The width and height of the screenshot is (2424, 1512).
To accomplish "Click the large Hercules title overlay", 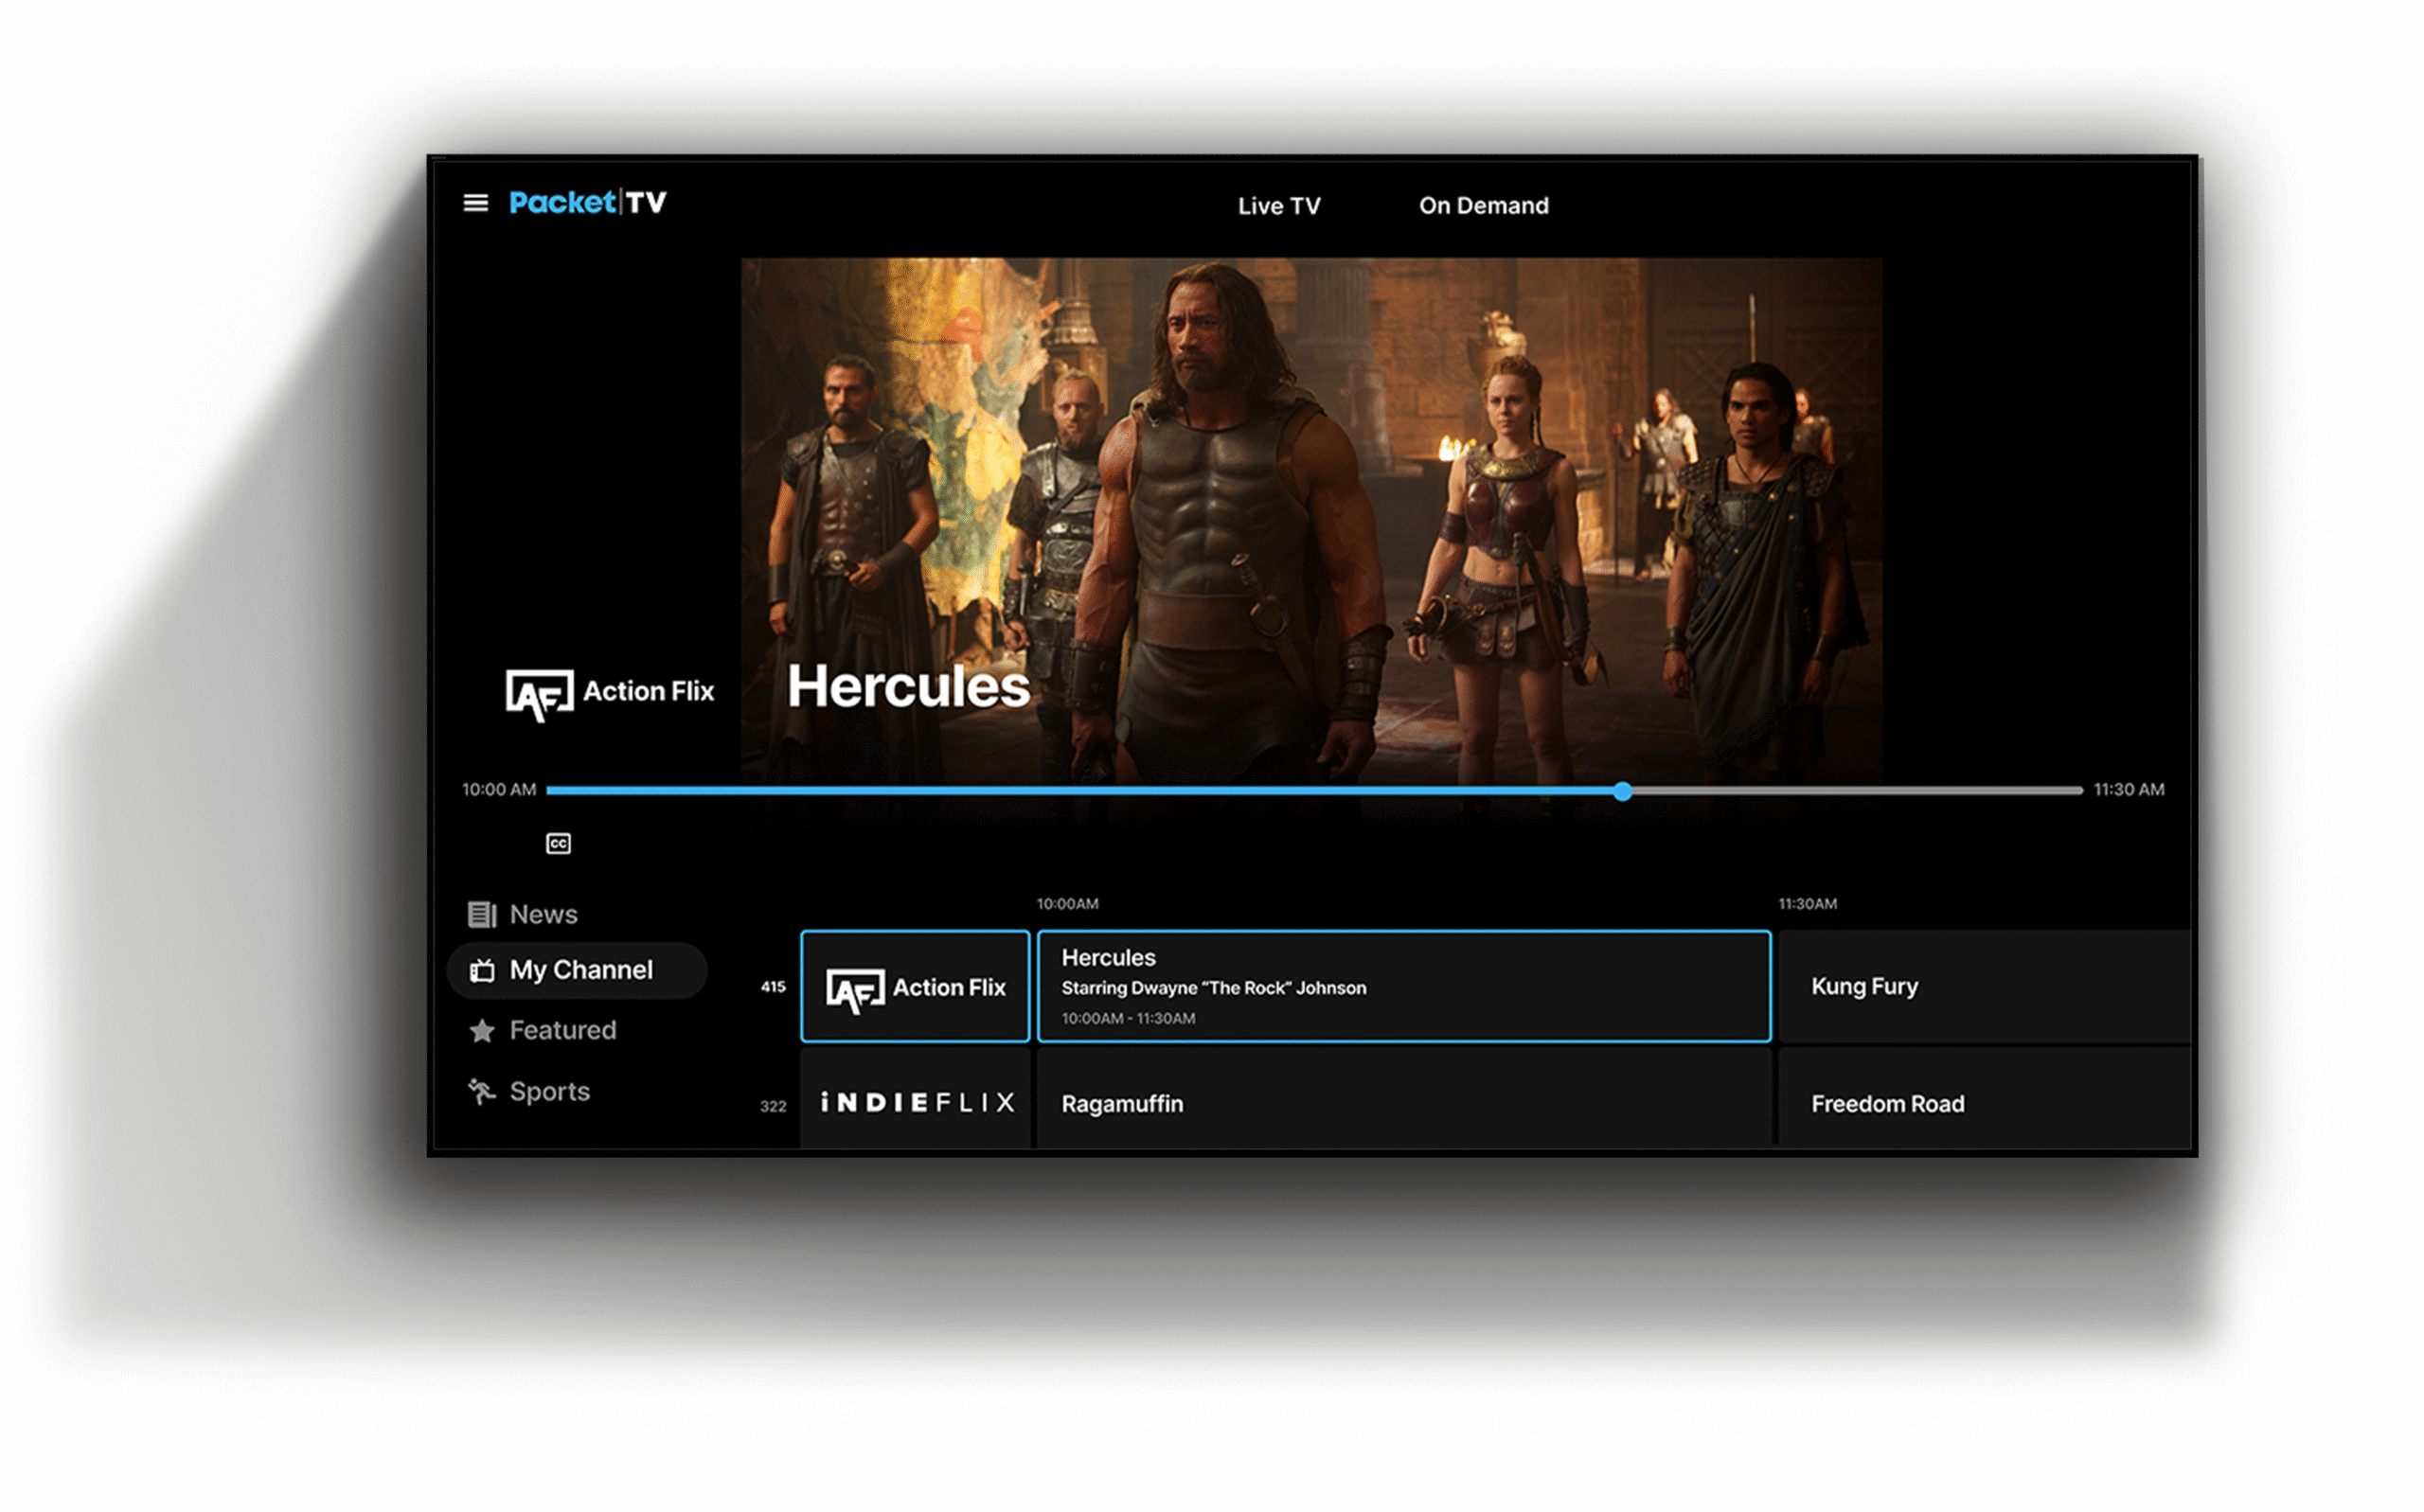I will coord(908,687).
